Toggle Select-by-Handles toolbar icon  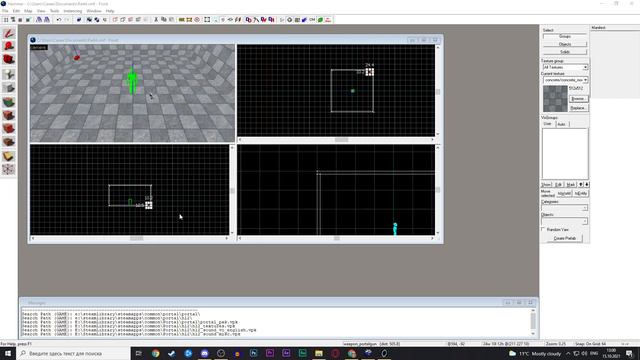(x=207, y=20)
